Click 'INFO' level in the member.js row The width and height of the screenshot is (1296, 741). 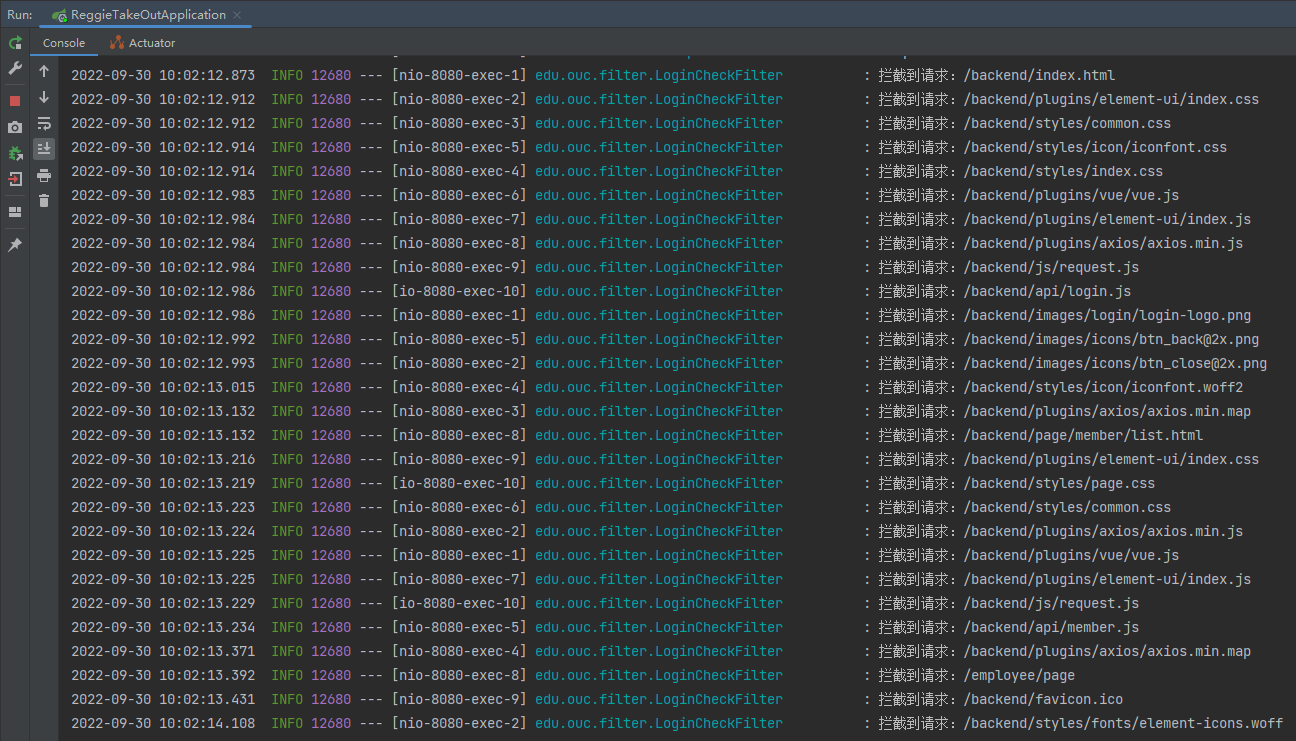[x=287, y=627]
